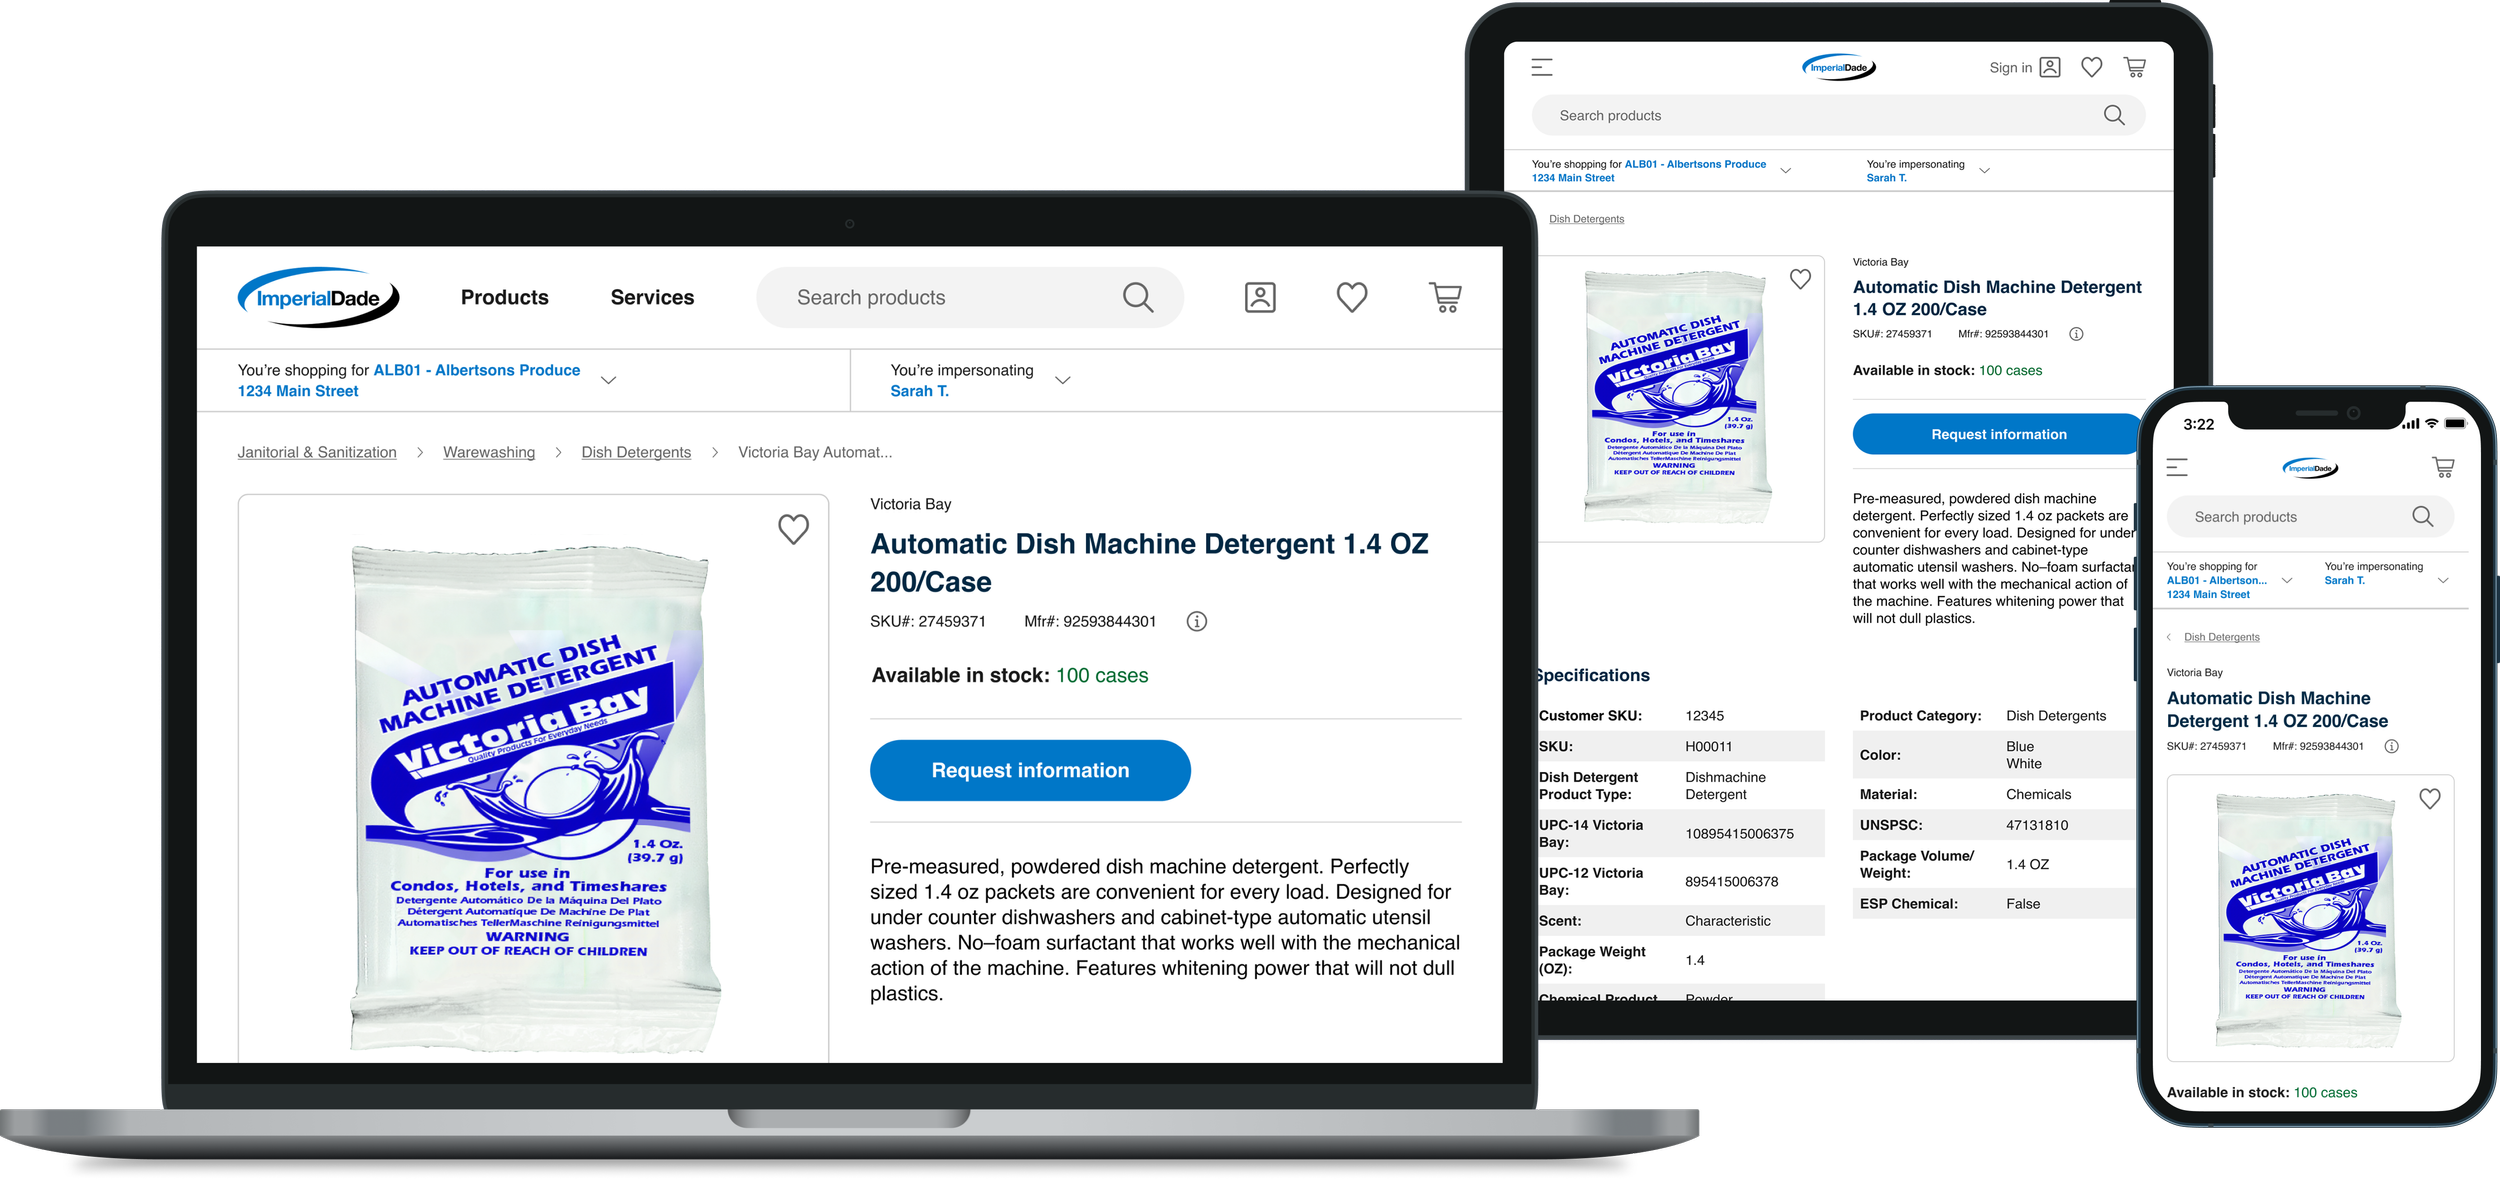
Task: Open the Services menu on the laptop
Action: [652, 297]
